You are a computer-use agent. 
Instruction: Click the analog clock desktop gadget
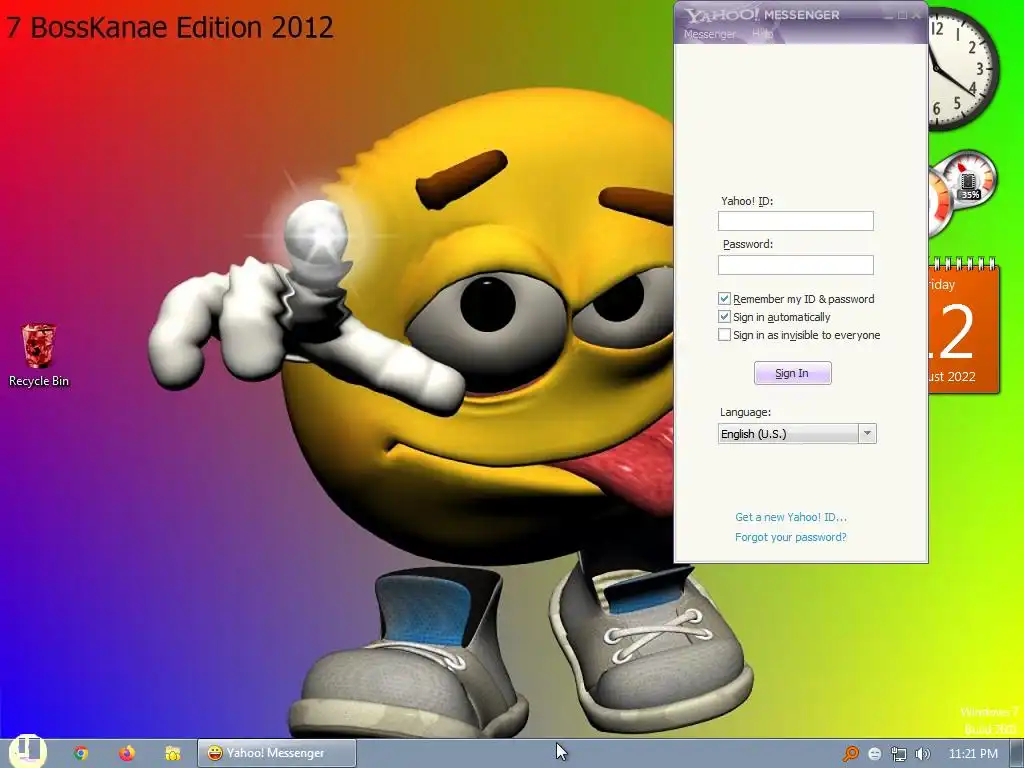[x=963, y=69]
